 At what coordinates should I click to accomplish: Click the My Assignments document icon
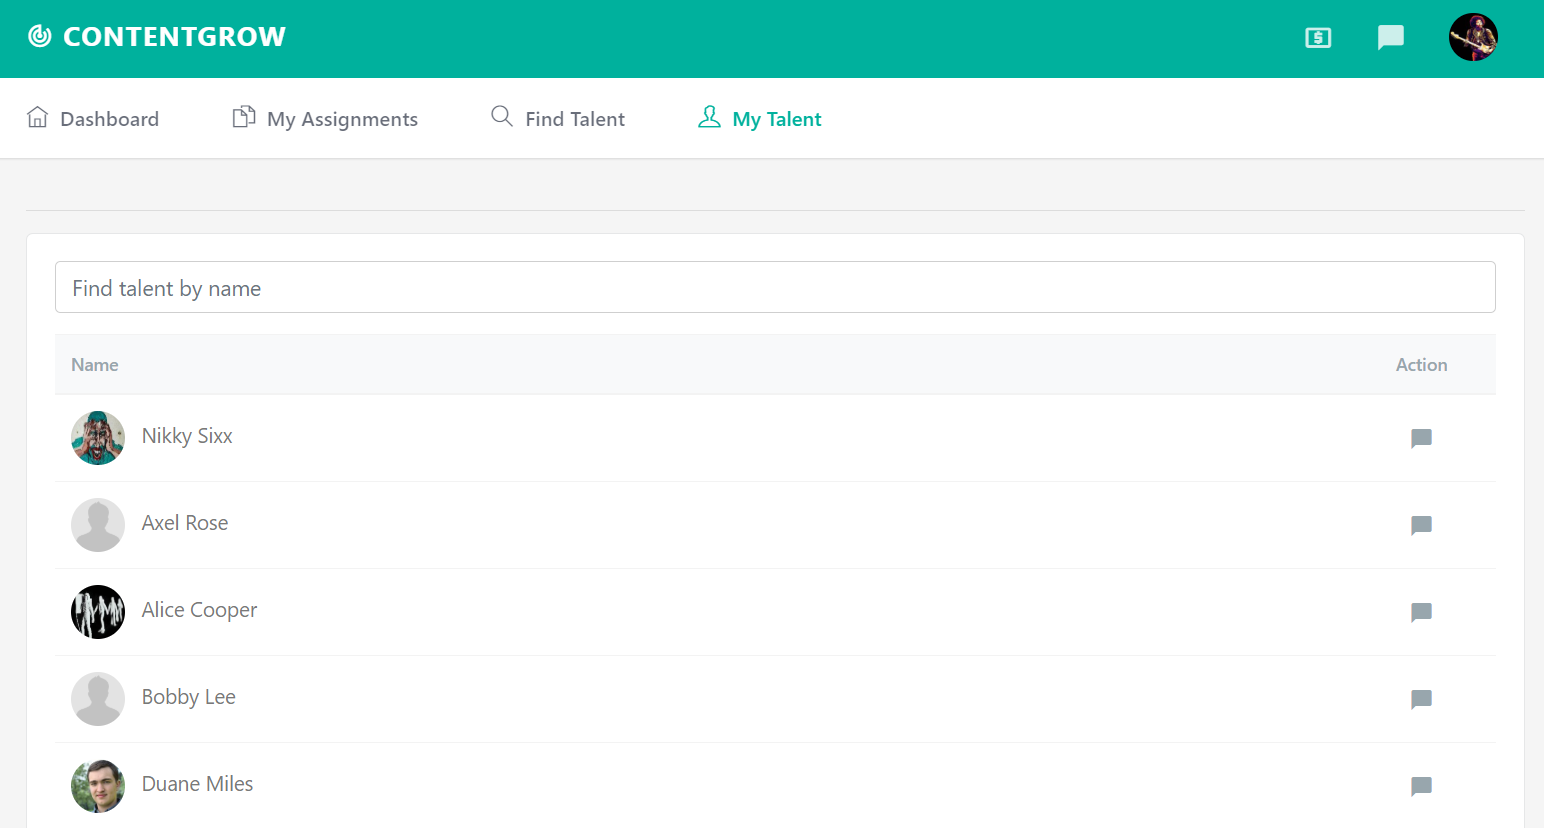(x=243, y=117)
